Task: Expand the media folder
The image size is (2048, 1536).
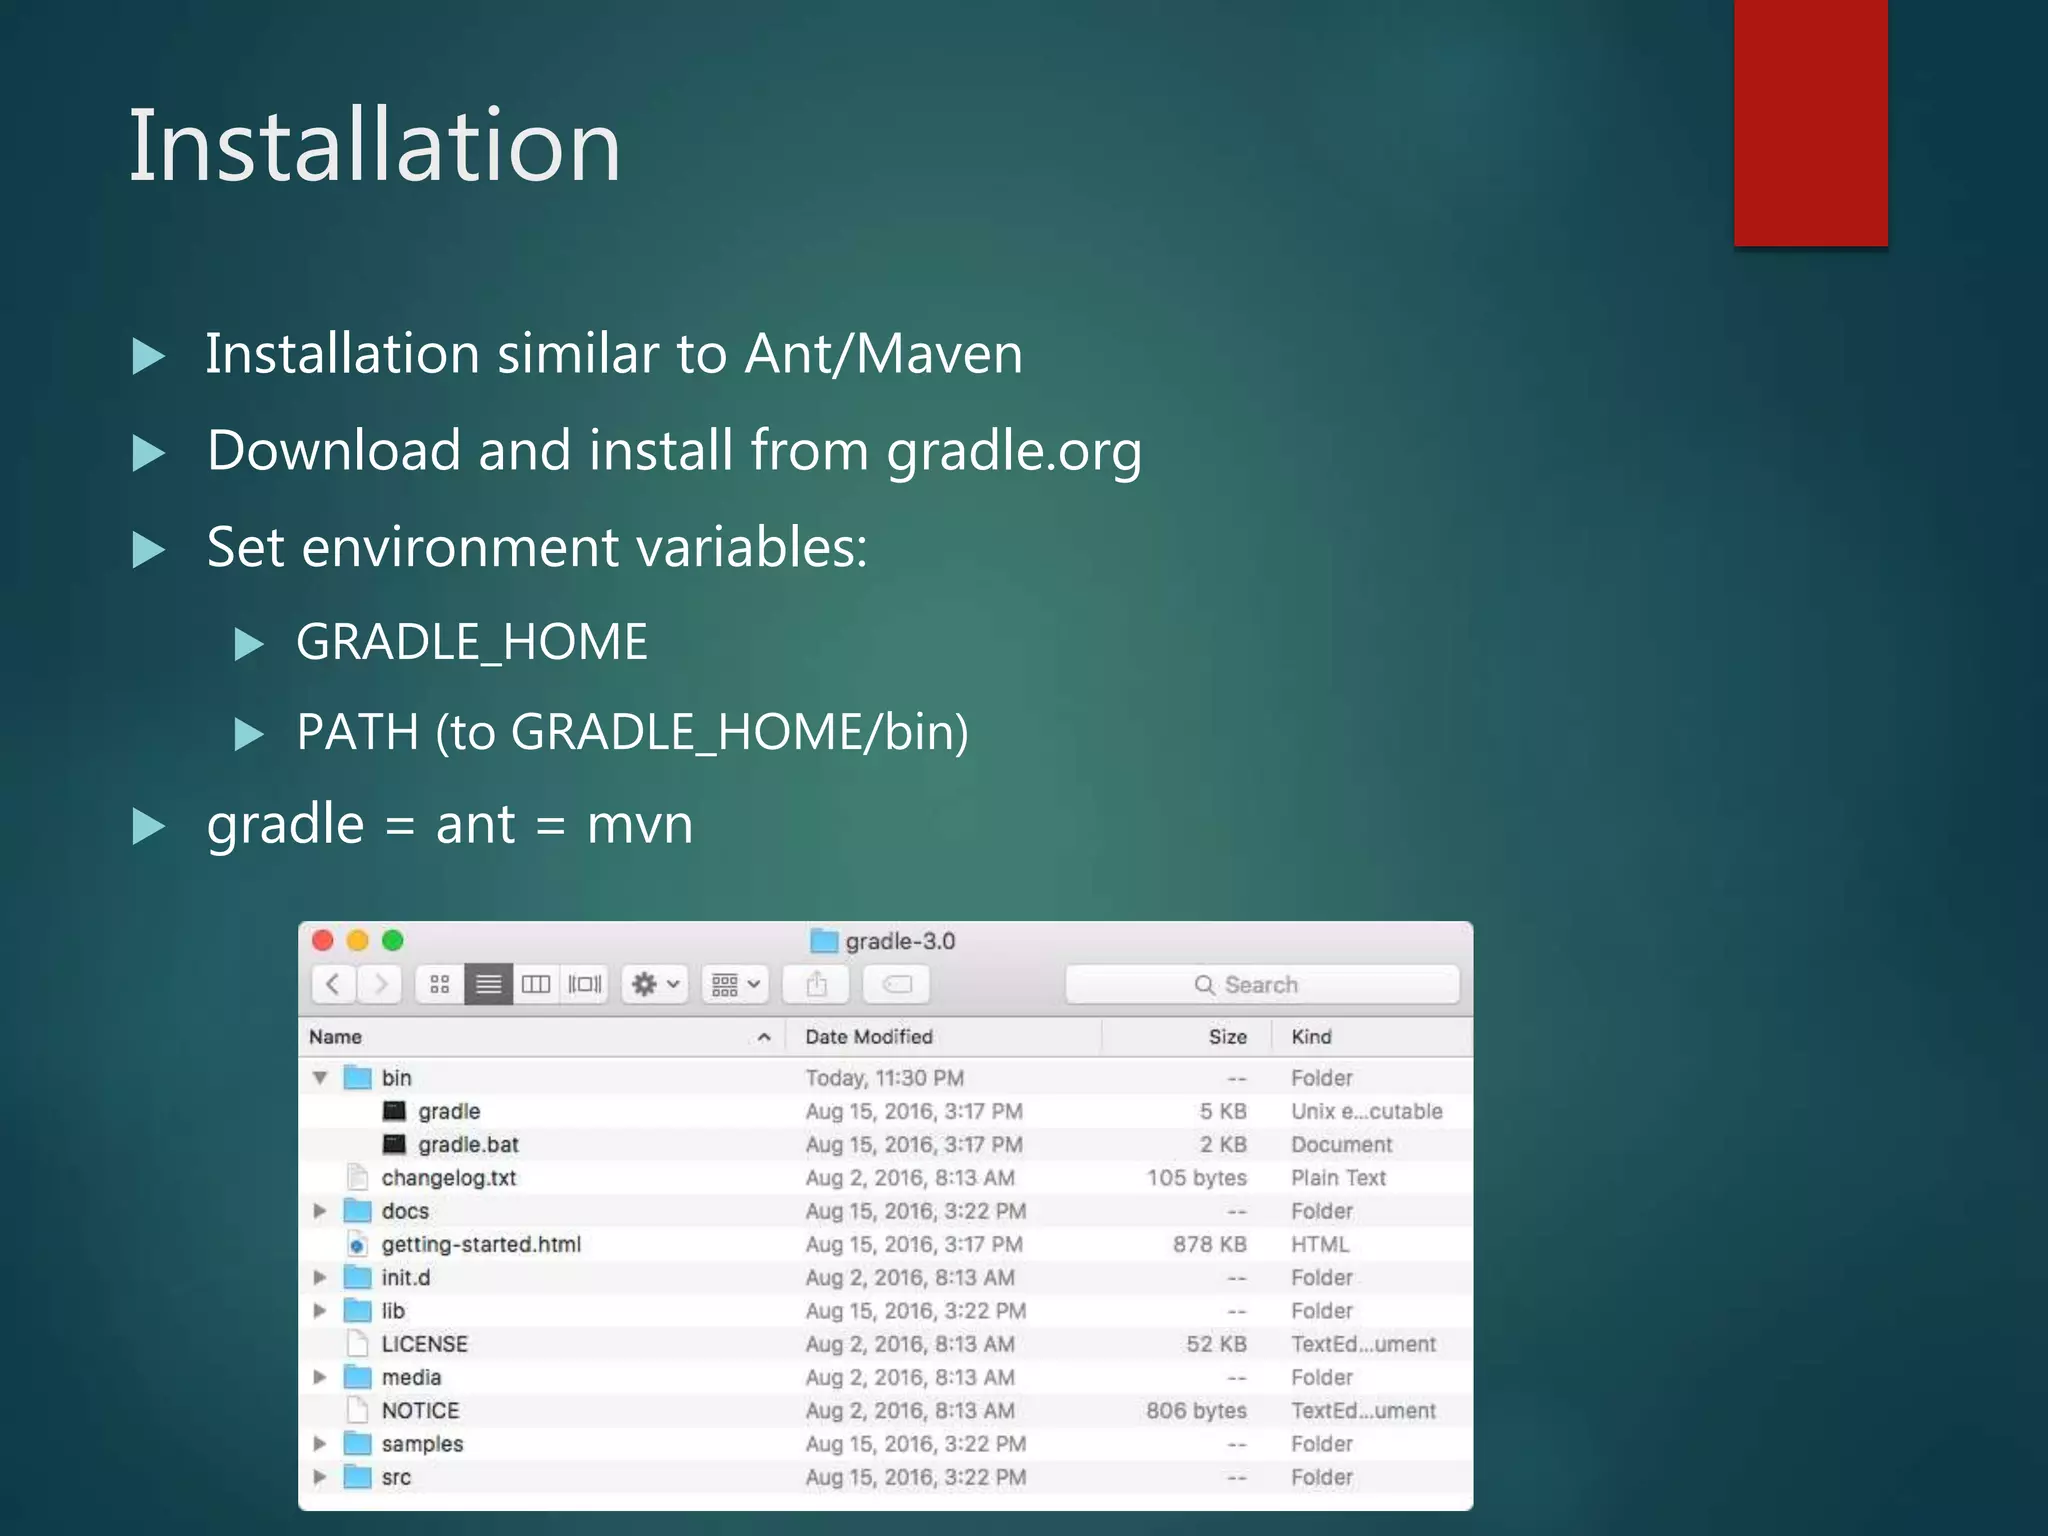Action: [320, 1377]
